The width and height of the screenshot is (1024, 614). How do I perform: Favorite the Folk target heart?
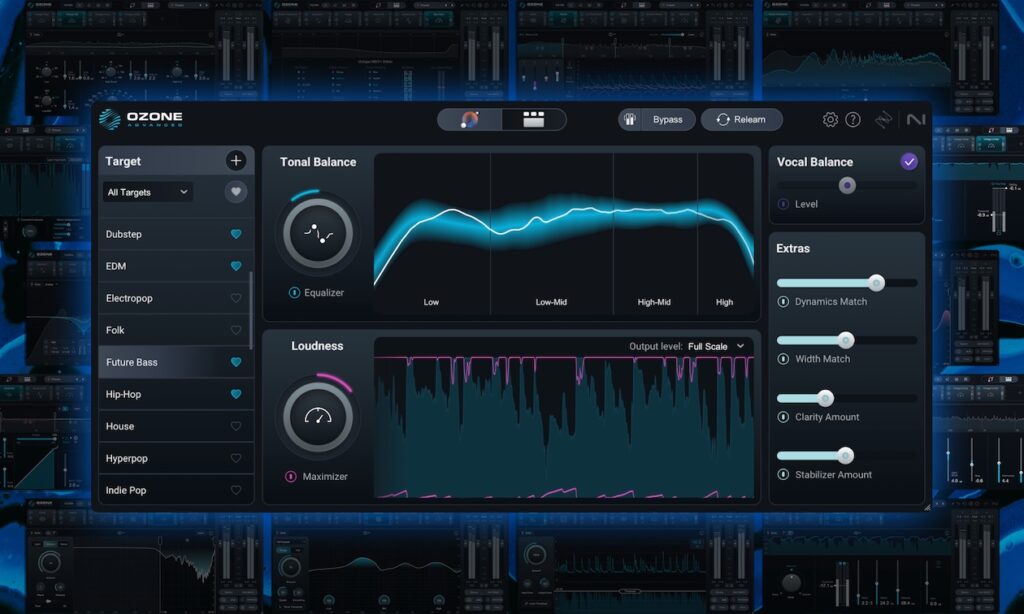[236, 330]
